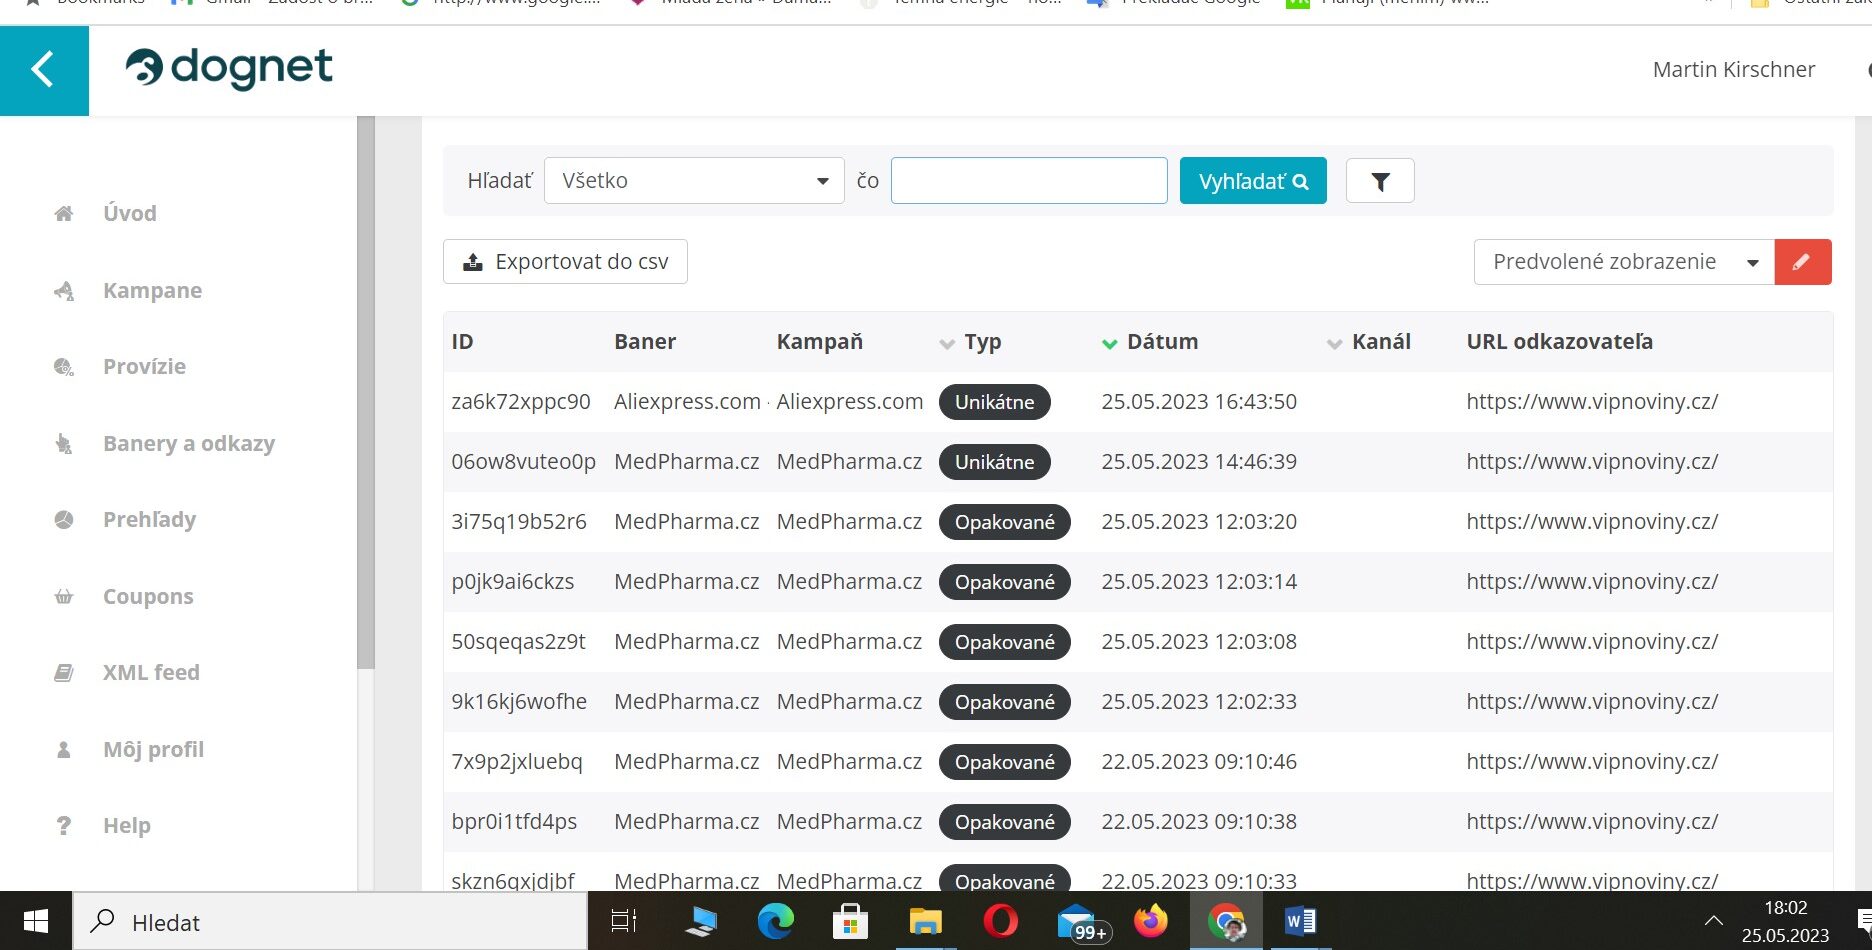Click Exportovat do csv button

(565, 262)
